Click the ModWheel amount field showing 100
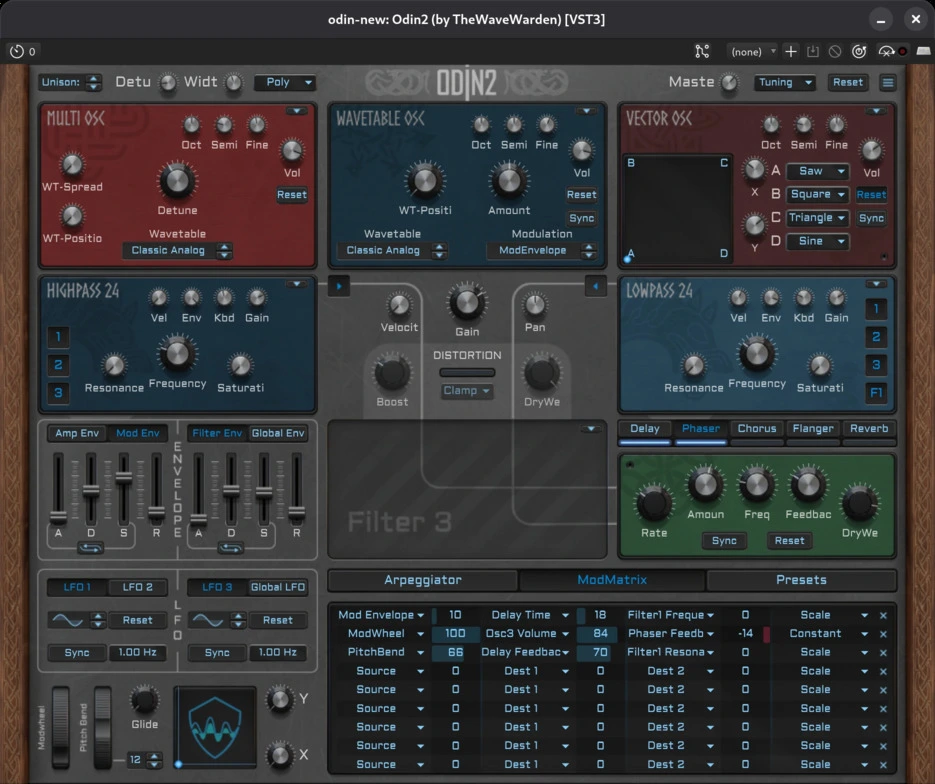 [x=455, y=634]
